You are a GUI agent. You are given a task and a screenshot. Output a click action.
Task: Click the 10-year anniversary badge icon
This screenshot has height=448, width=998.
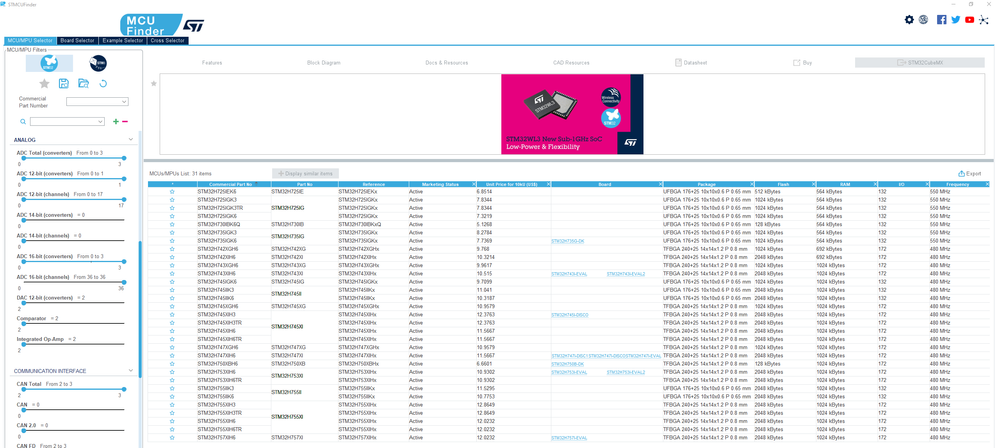924,20
